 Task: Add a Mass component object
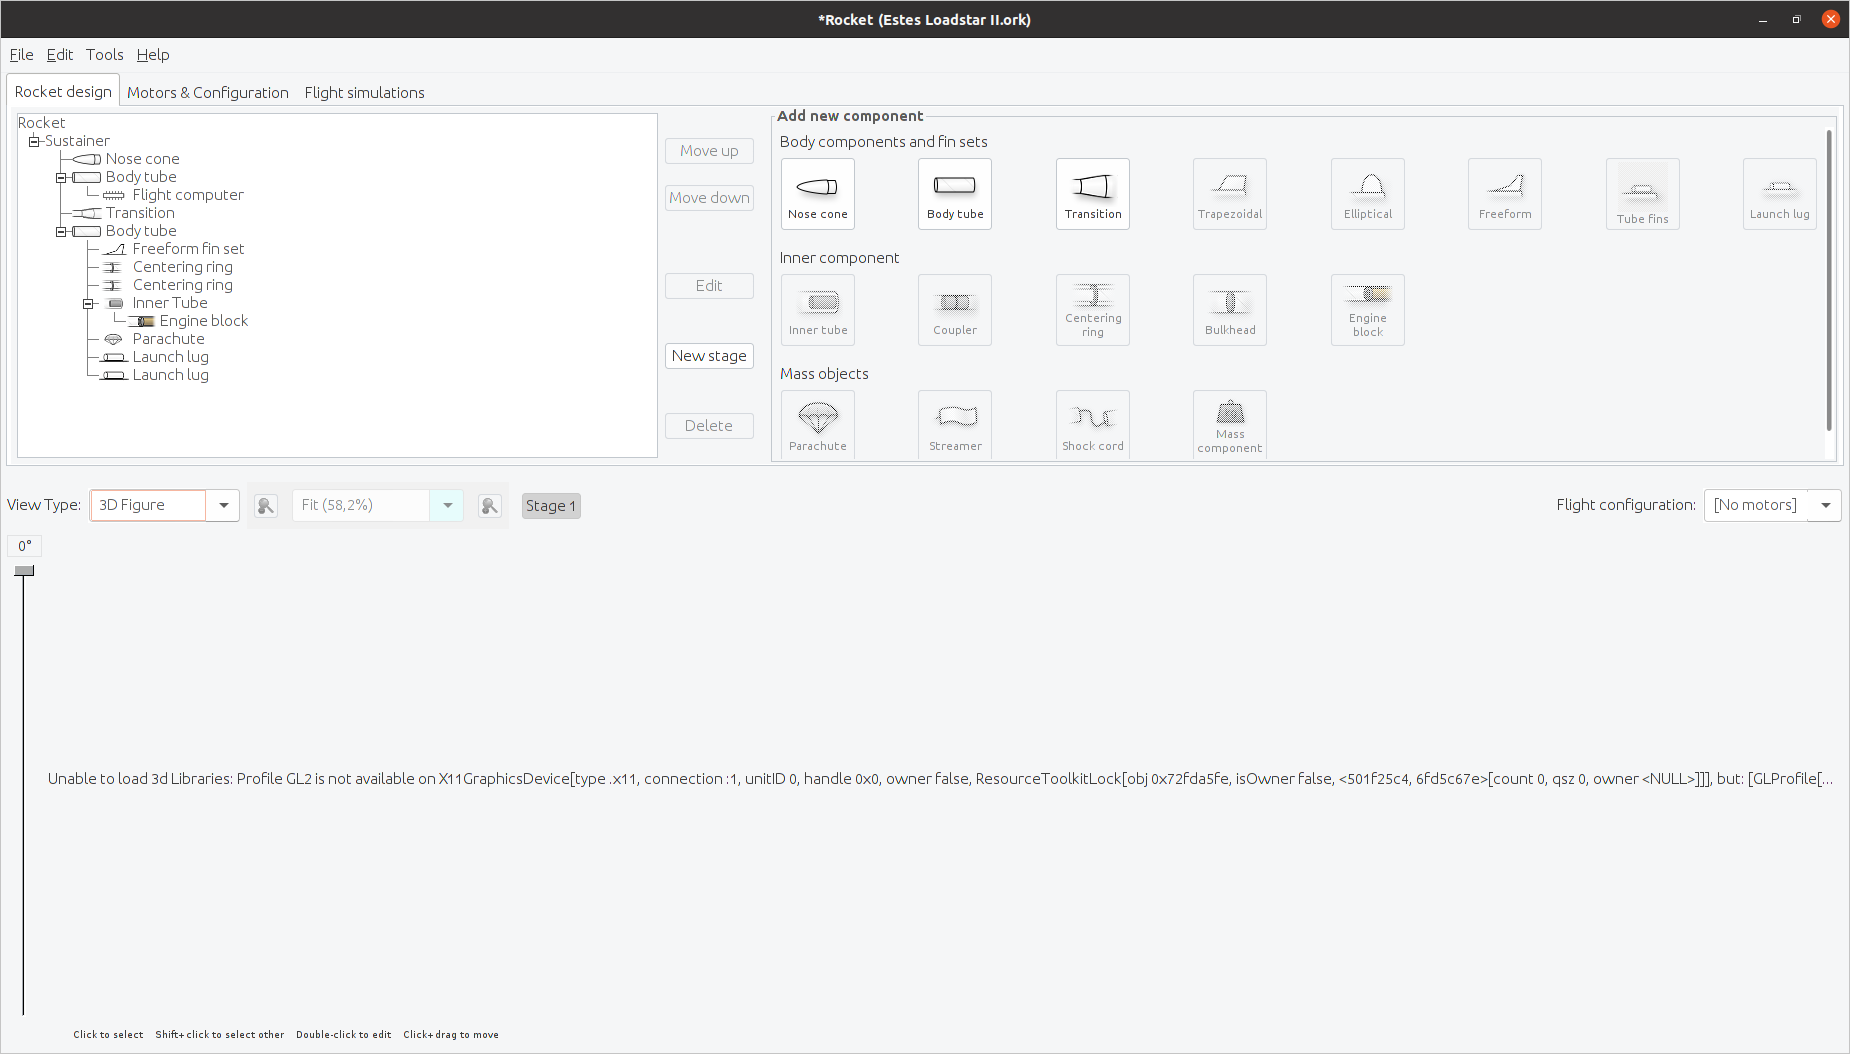point(1229,424)
